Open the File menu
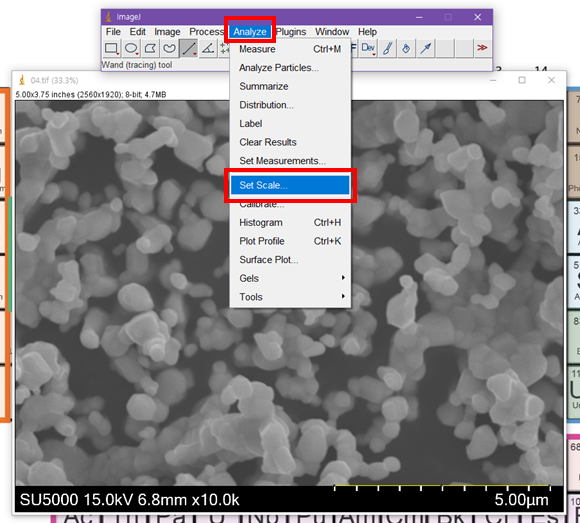Viewport: 580px width, 523px height. pos(113,32)
